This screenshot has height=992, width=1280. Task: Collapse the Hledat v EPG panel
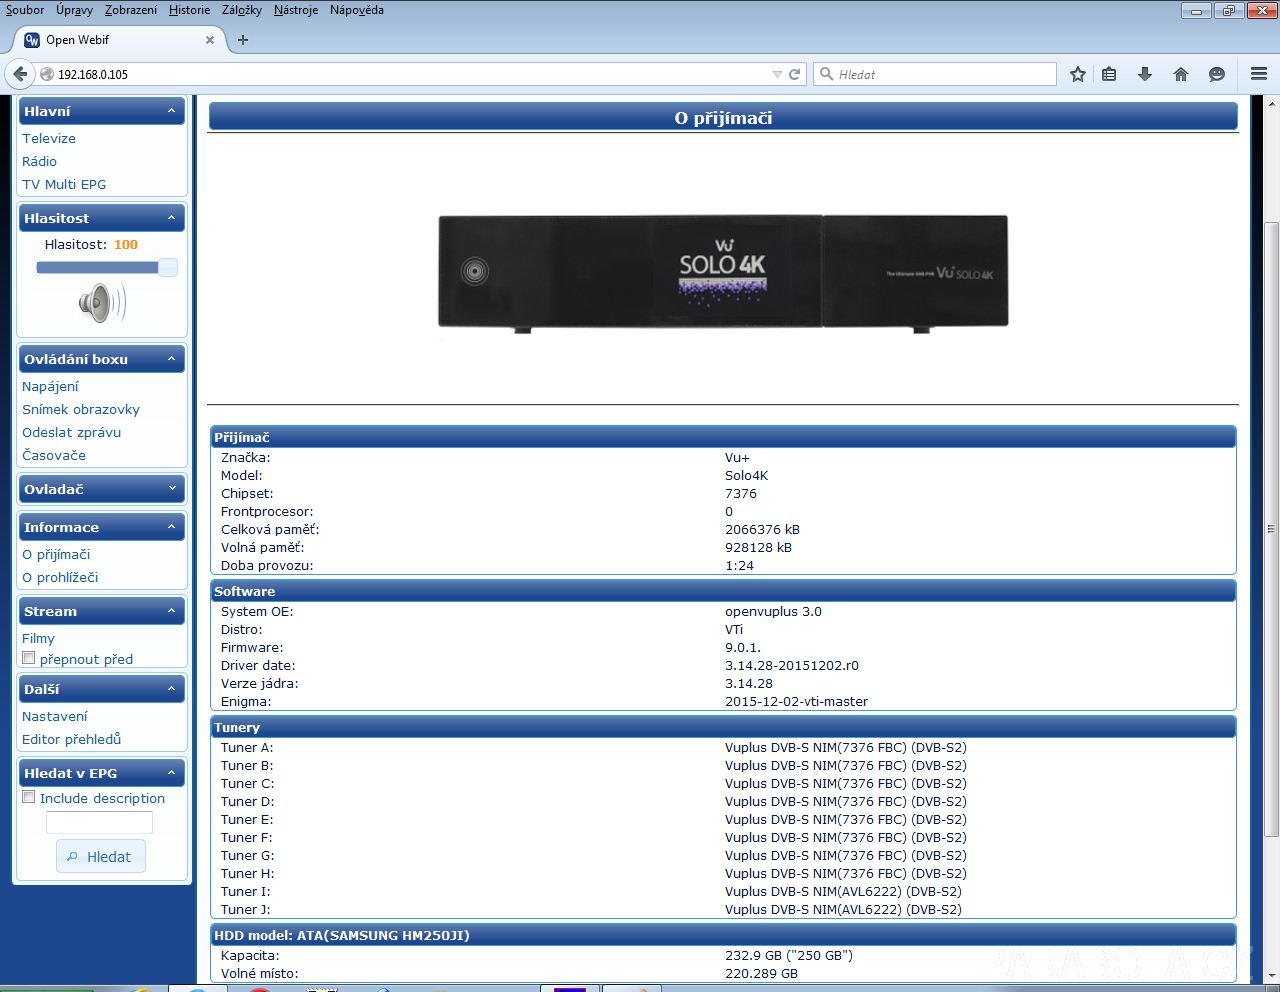point(171,773)
